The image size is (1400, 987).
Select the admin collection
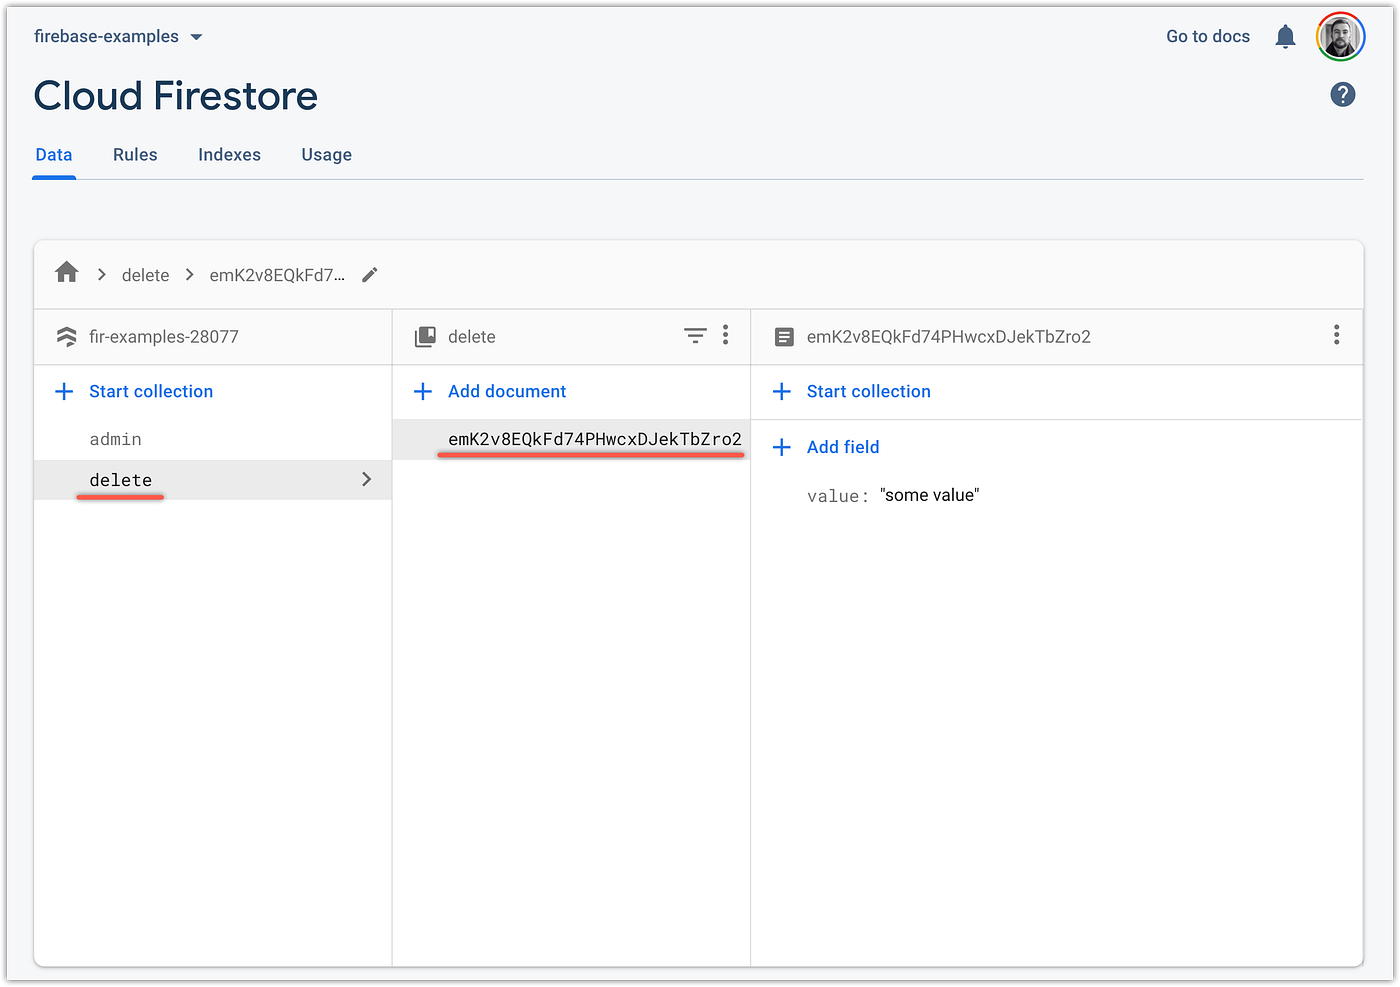(x=115, y=439)
